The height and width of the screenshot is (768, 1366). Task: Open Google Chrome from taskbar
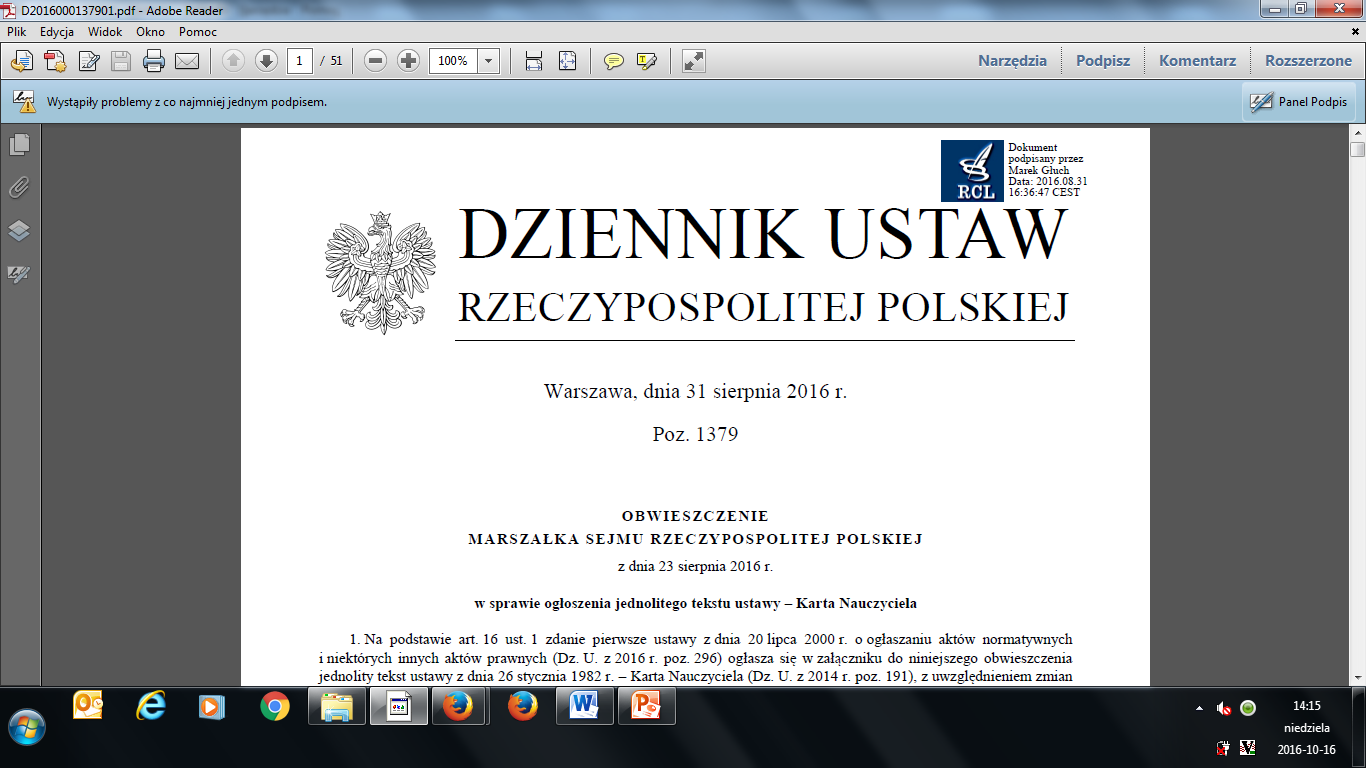274,707
